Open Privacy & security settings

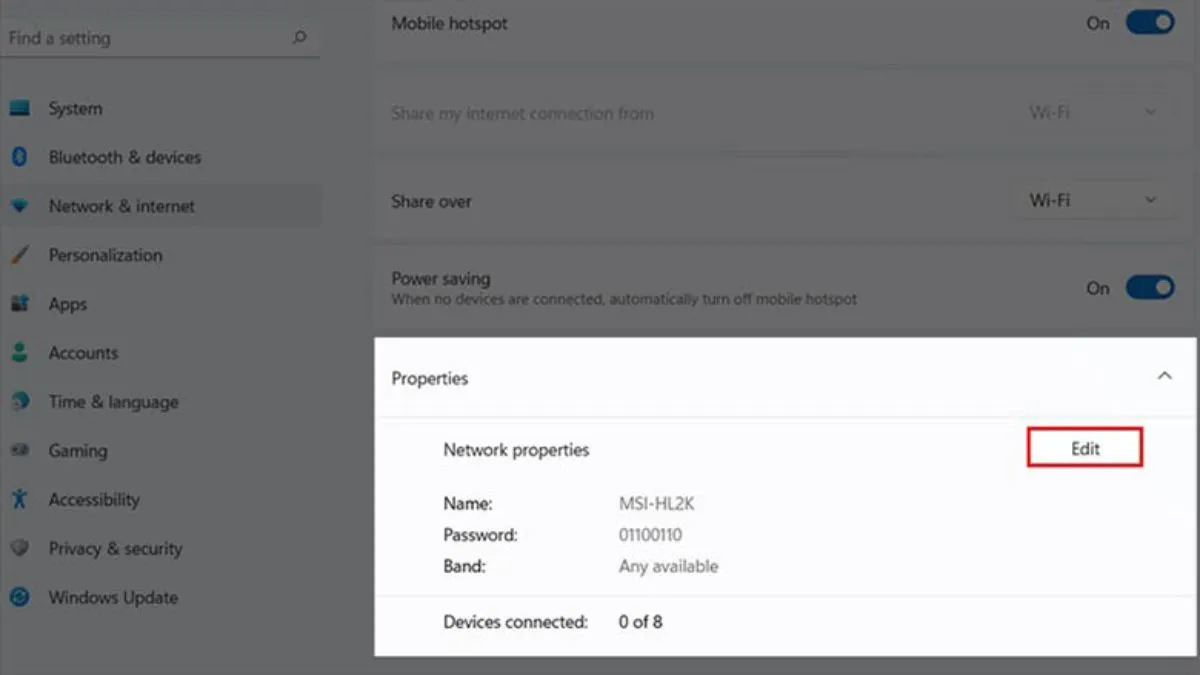[115, 548]
